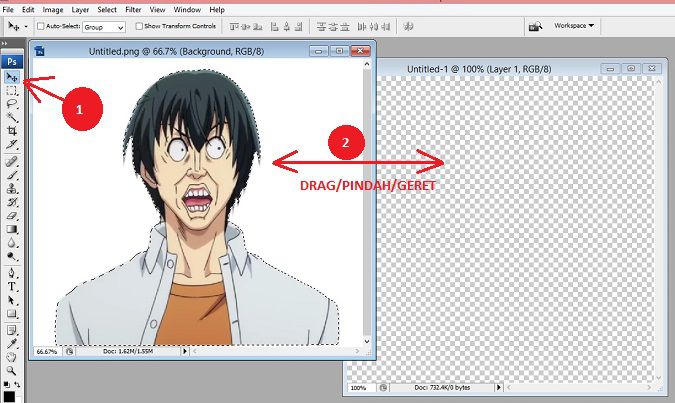Collapse toolbox using the double-arrow
Image resolution: width=675 pixels, height=403 pixels.
point(4,43)
